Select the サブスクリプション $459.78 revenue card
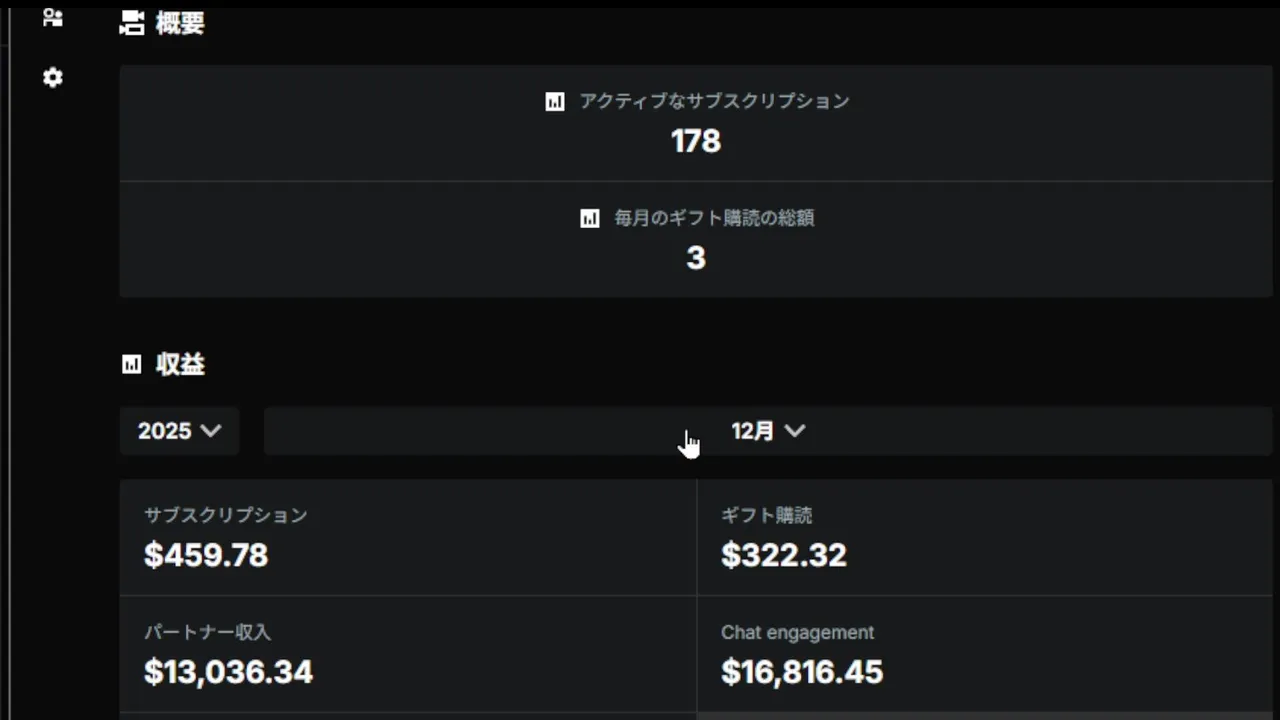The width and height of the screenshot is (1280, 720). [x=408, y=537]
